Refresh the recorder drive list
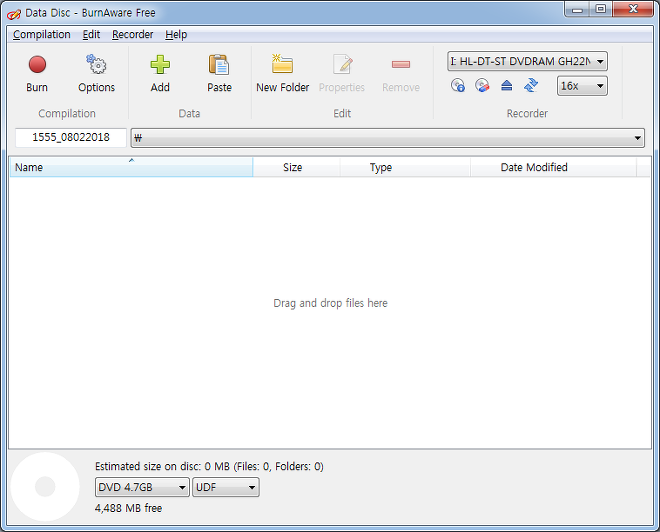660x532 pixels. [x=531, y=85]
